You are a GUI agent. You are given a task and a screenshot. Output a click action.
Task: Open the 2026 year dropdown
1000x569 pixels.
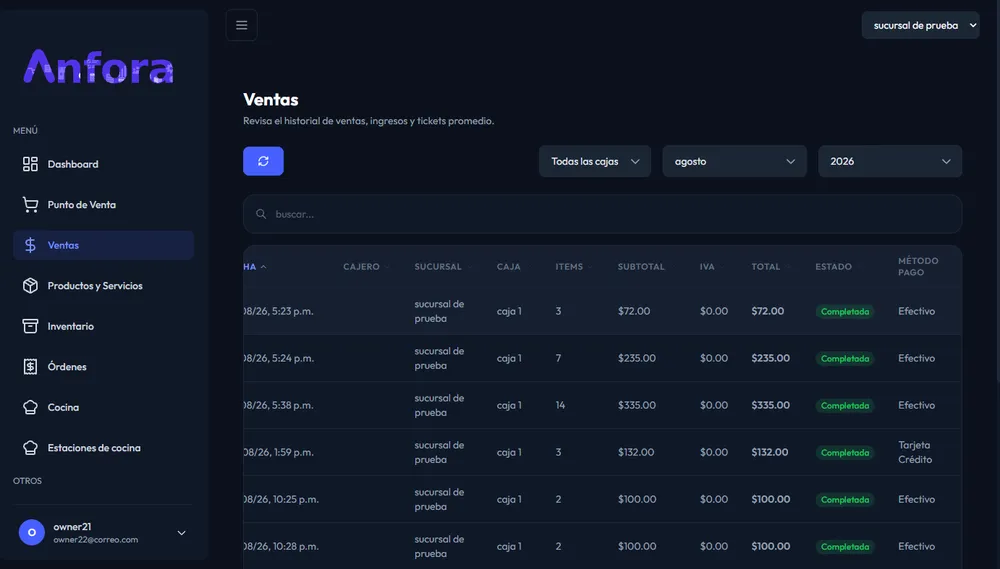point(890,161)
